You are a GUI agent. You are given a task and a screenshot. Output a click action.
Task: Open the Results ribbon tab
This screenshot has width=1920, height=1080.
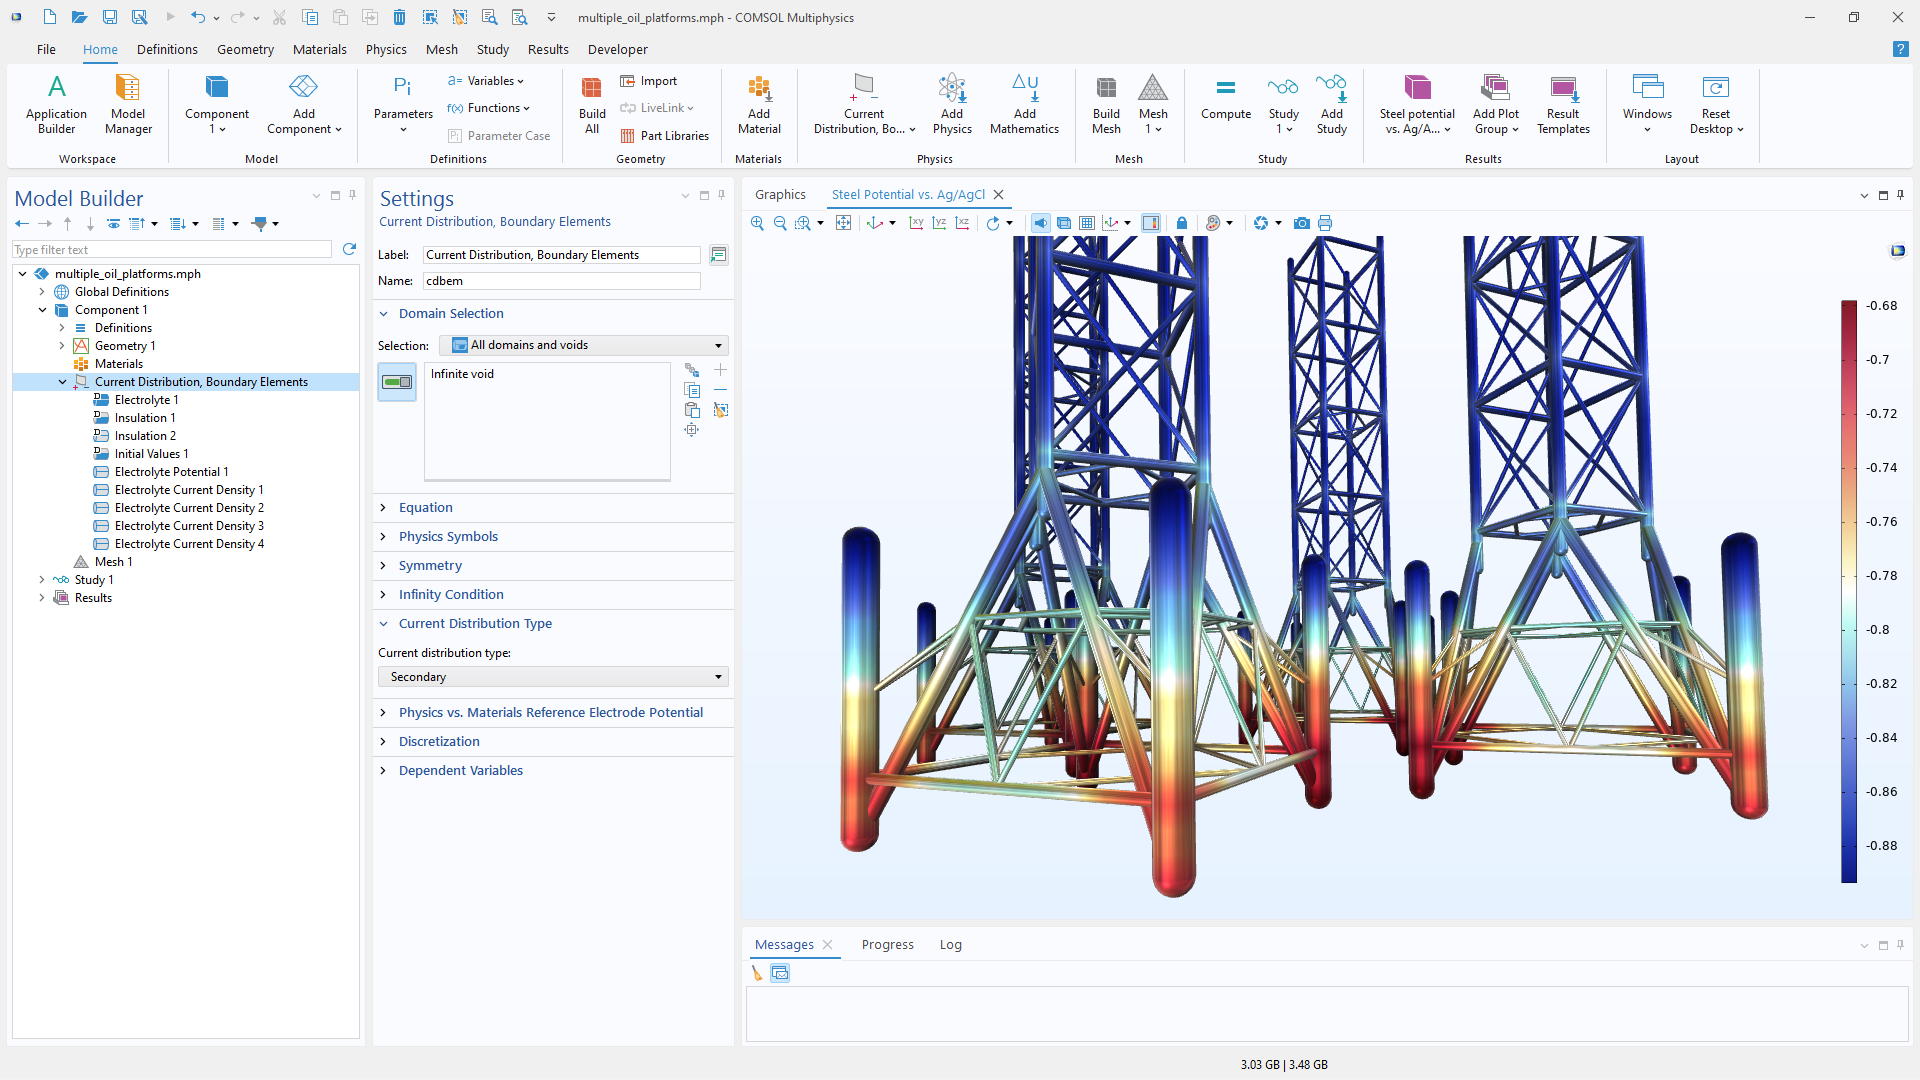548,49
